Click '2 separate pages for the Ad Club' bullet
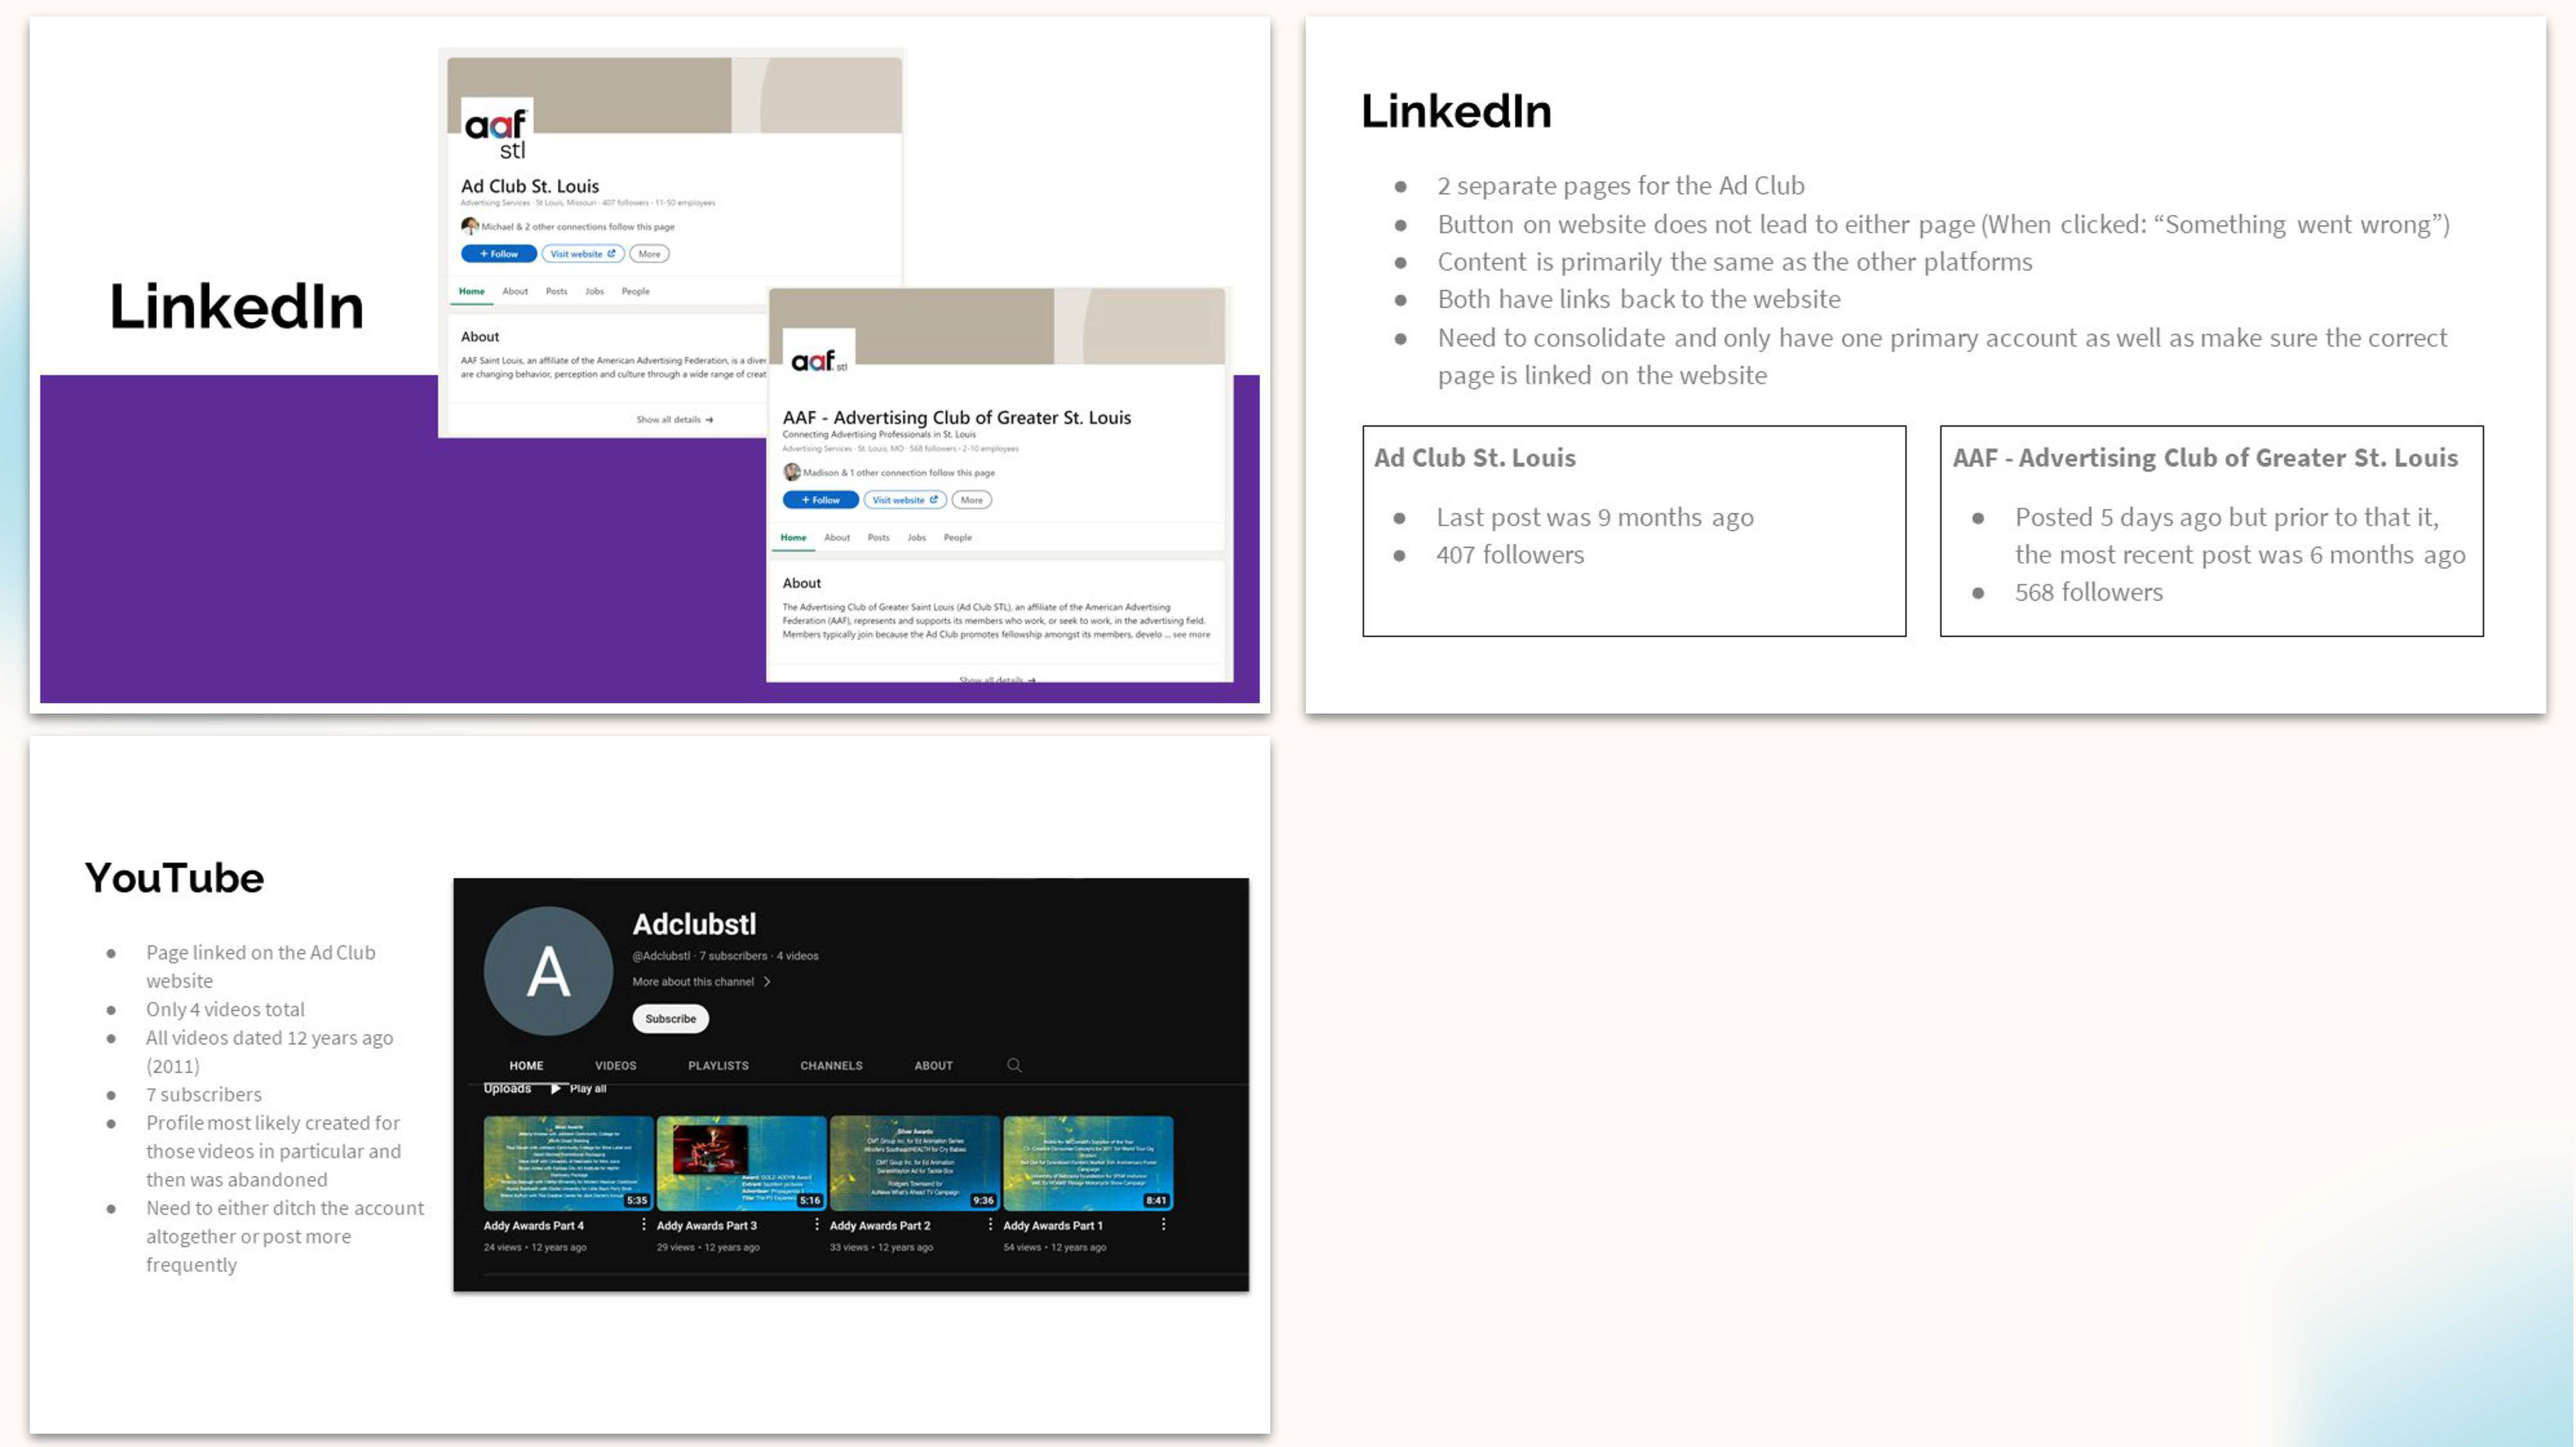This screenshot has width=2576, height=1447. pyautogui.click(x=1621, y=186)
